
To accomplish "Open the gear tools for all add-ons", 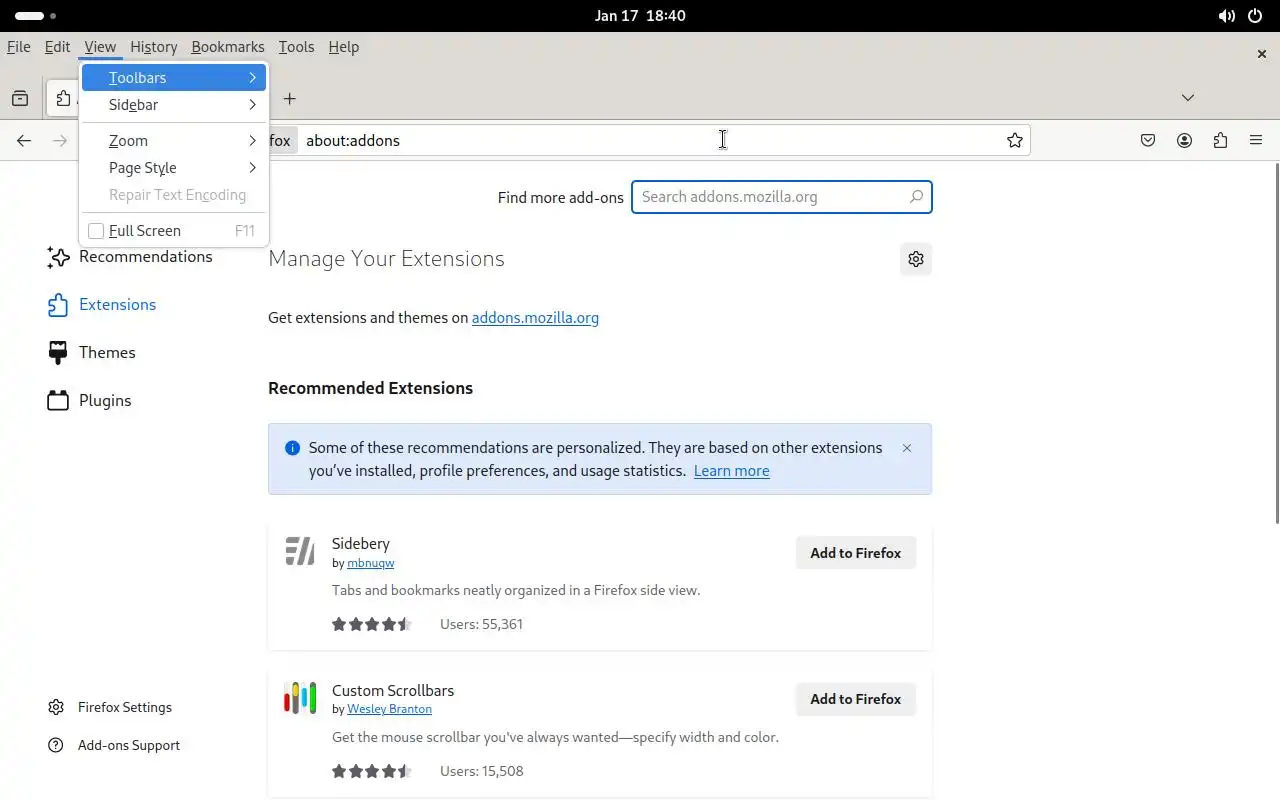I will (916, 259).
